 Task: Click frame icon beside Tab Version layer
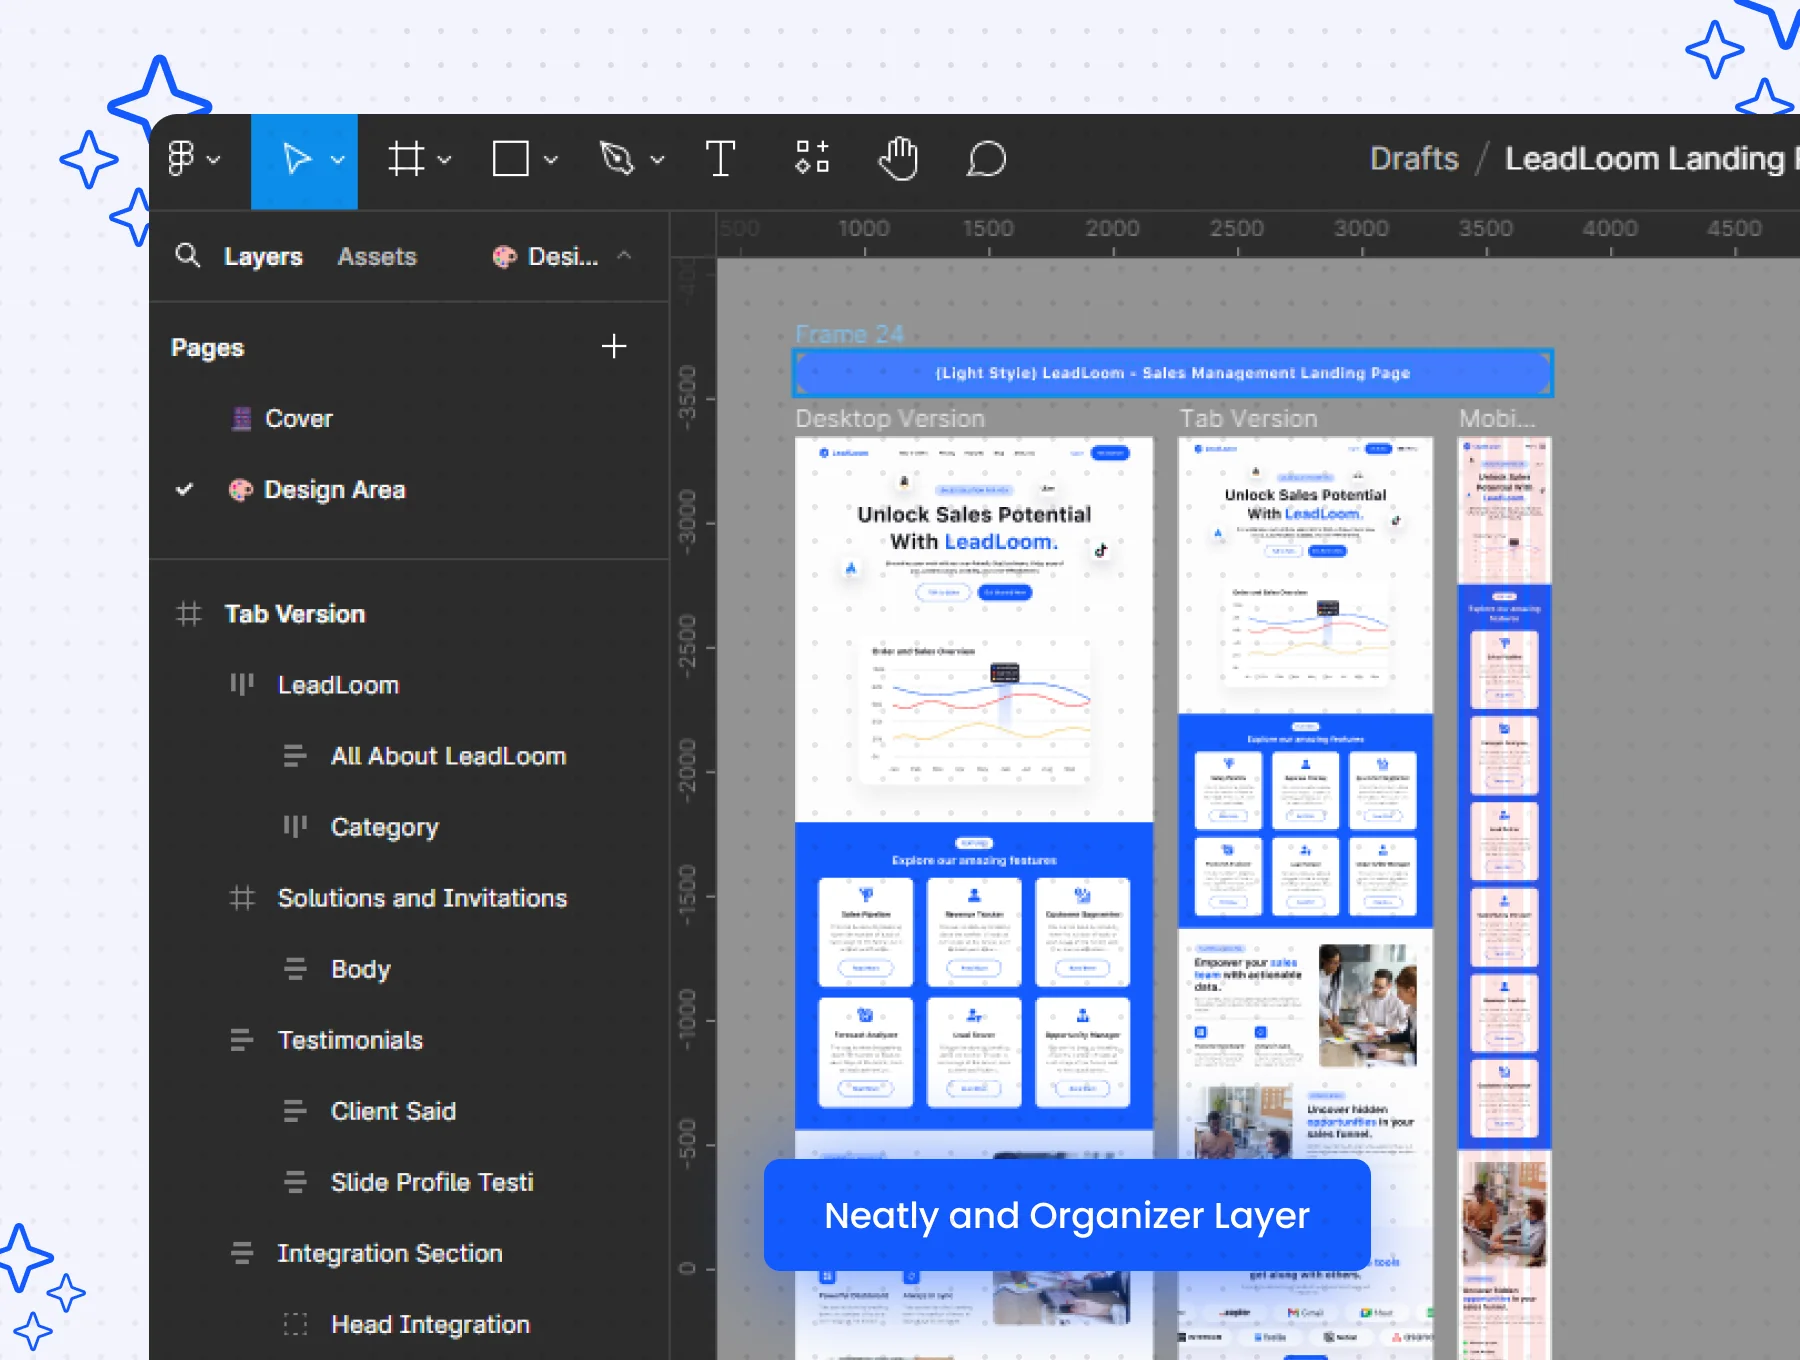[x=188, y=614]
